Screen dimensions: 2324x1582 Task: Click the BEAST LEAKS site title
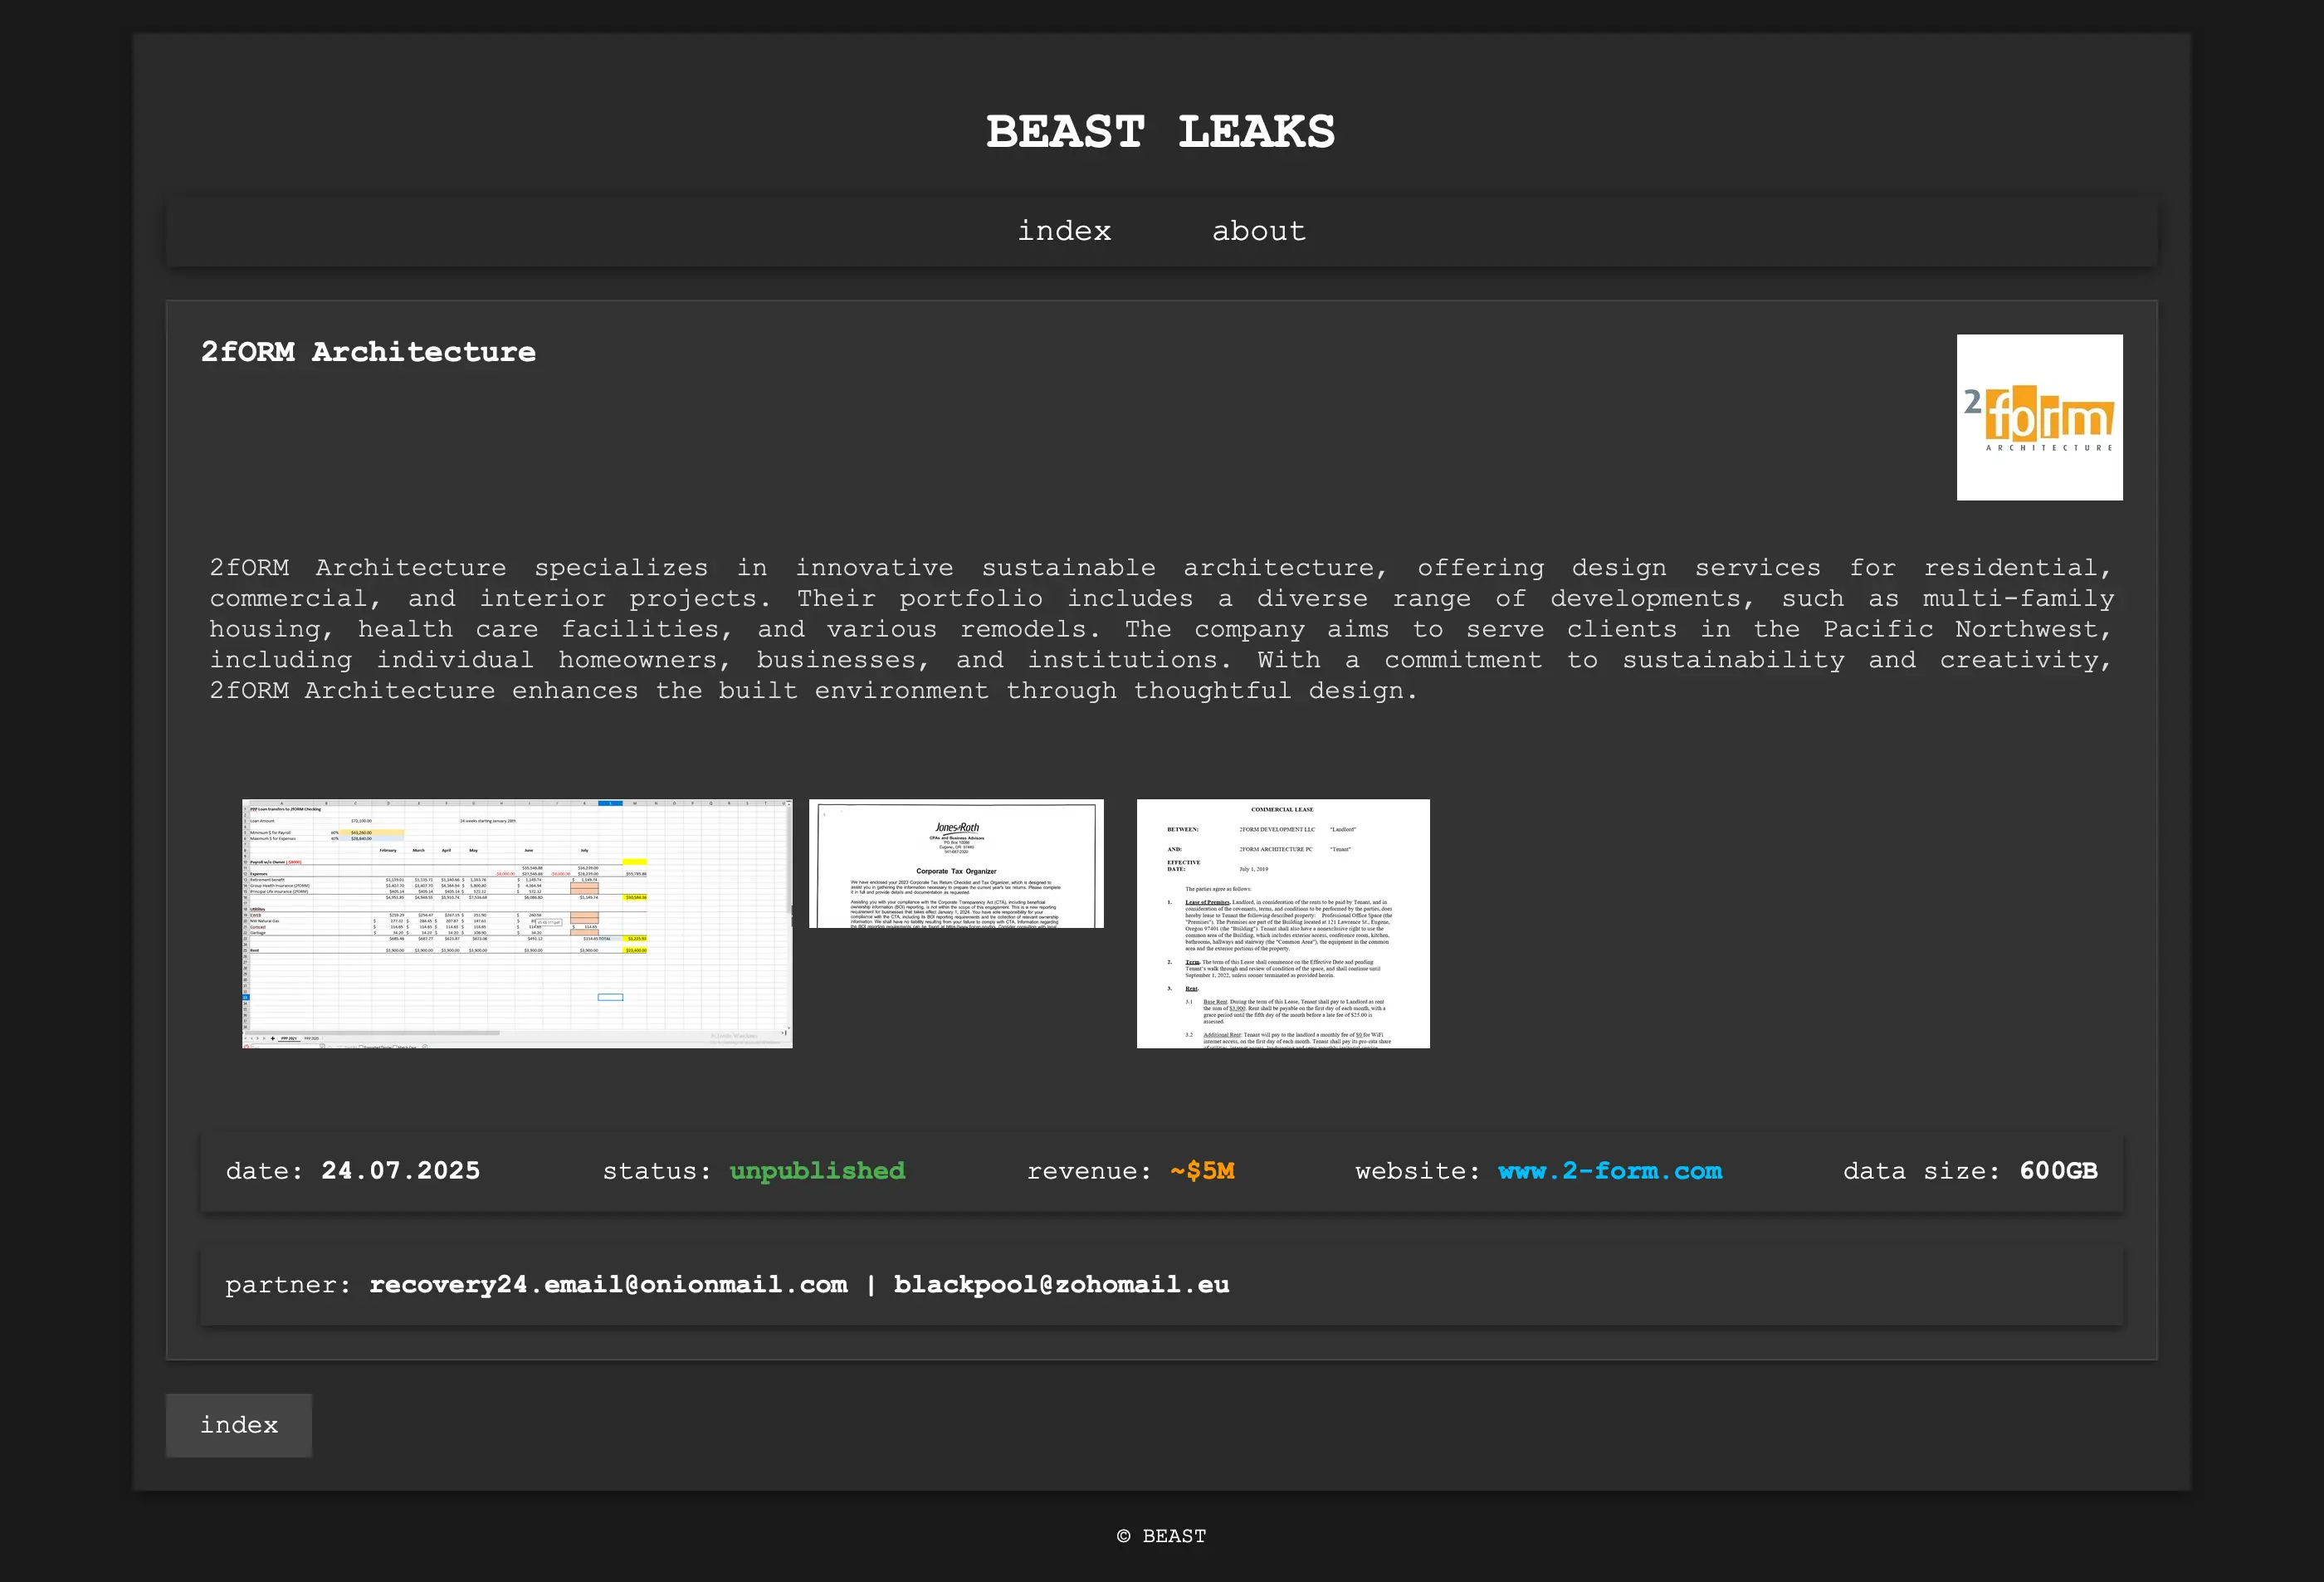pos(1160,132)
